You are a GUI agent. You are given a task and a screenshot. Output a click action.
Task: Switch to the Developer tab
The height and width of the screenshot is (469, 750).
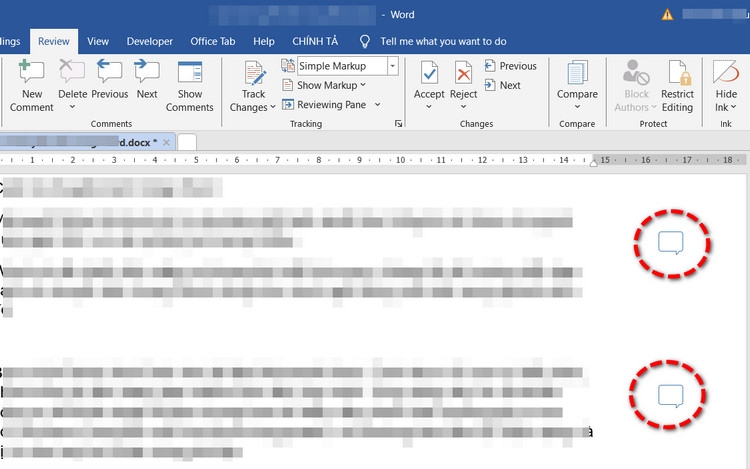[150, 41]
